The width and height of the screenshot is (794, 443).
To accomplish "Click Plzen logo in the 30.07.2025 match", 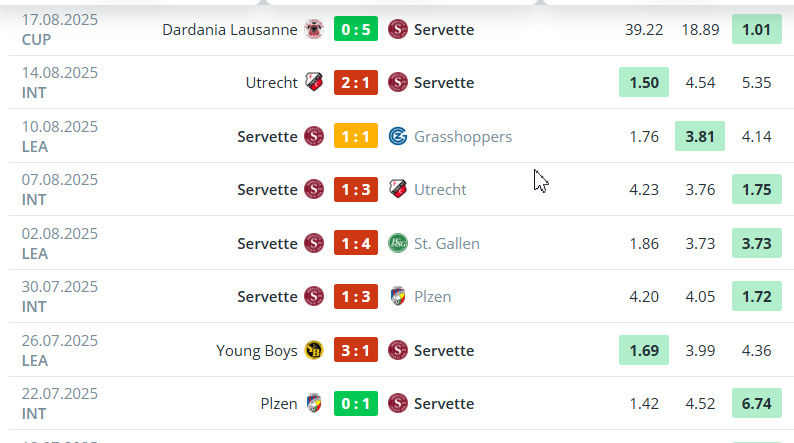I will (397, 296).
